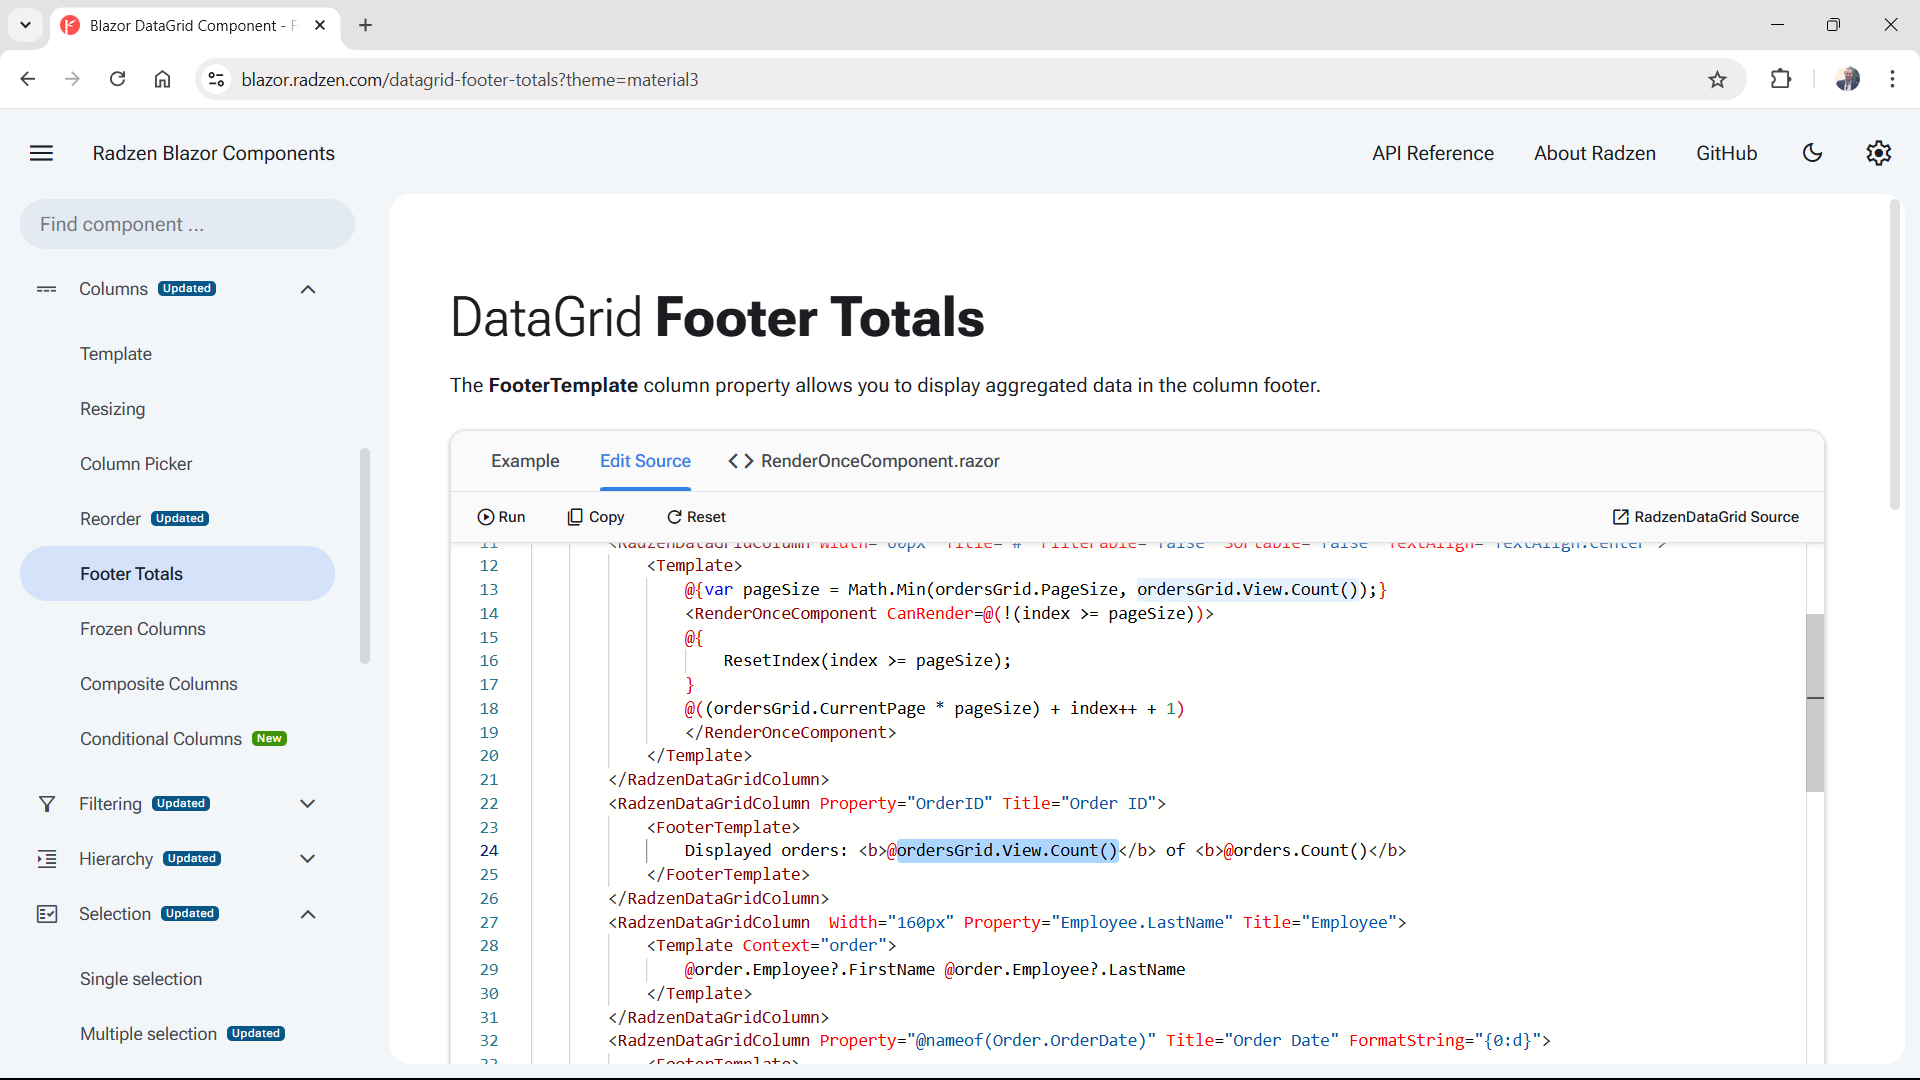Switch to the Example tab
This screenshot has height=1080, width=1920.
point(525,461)
